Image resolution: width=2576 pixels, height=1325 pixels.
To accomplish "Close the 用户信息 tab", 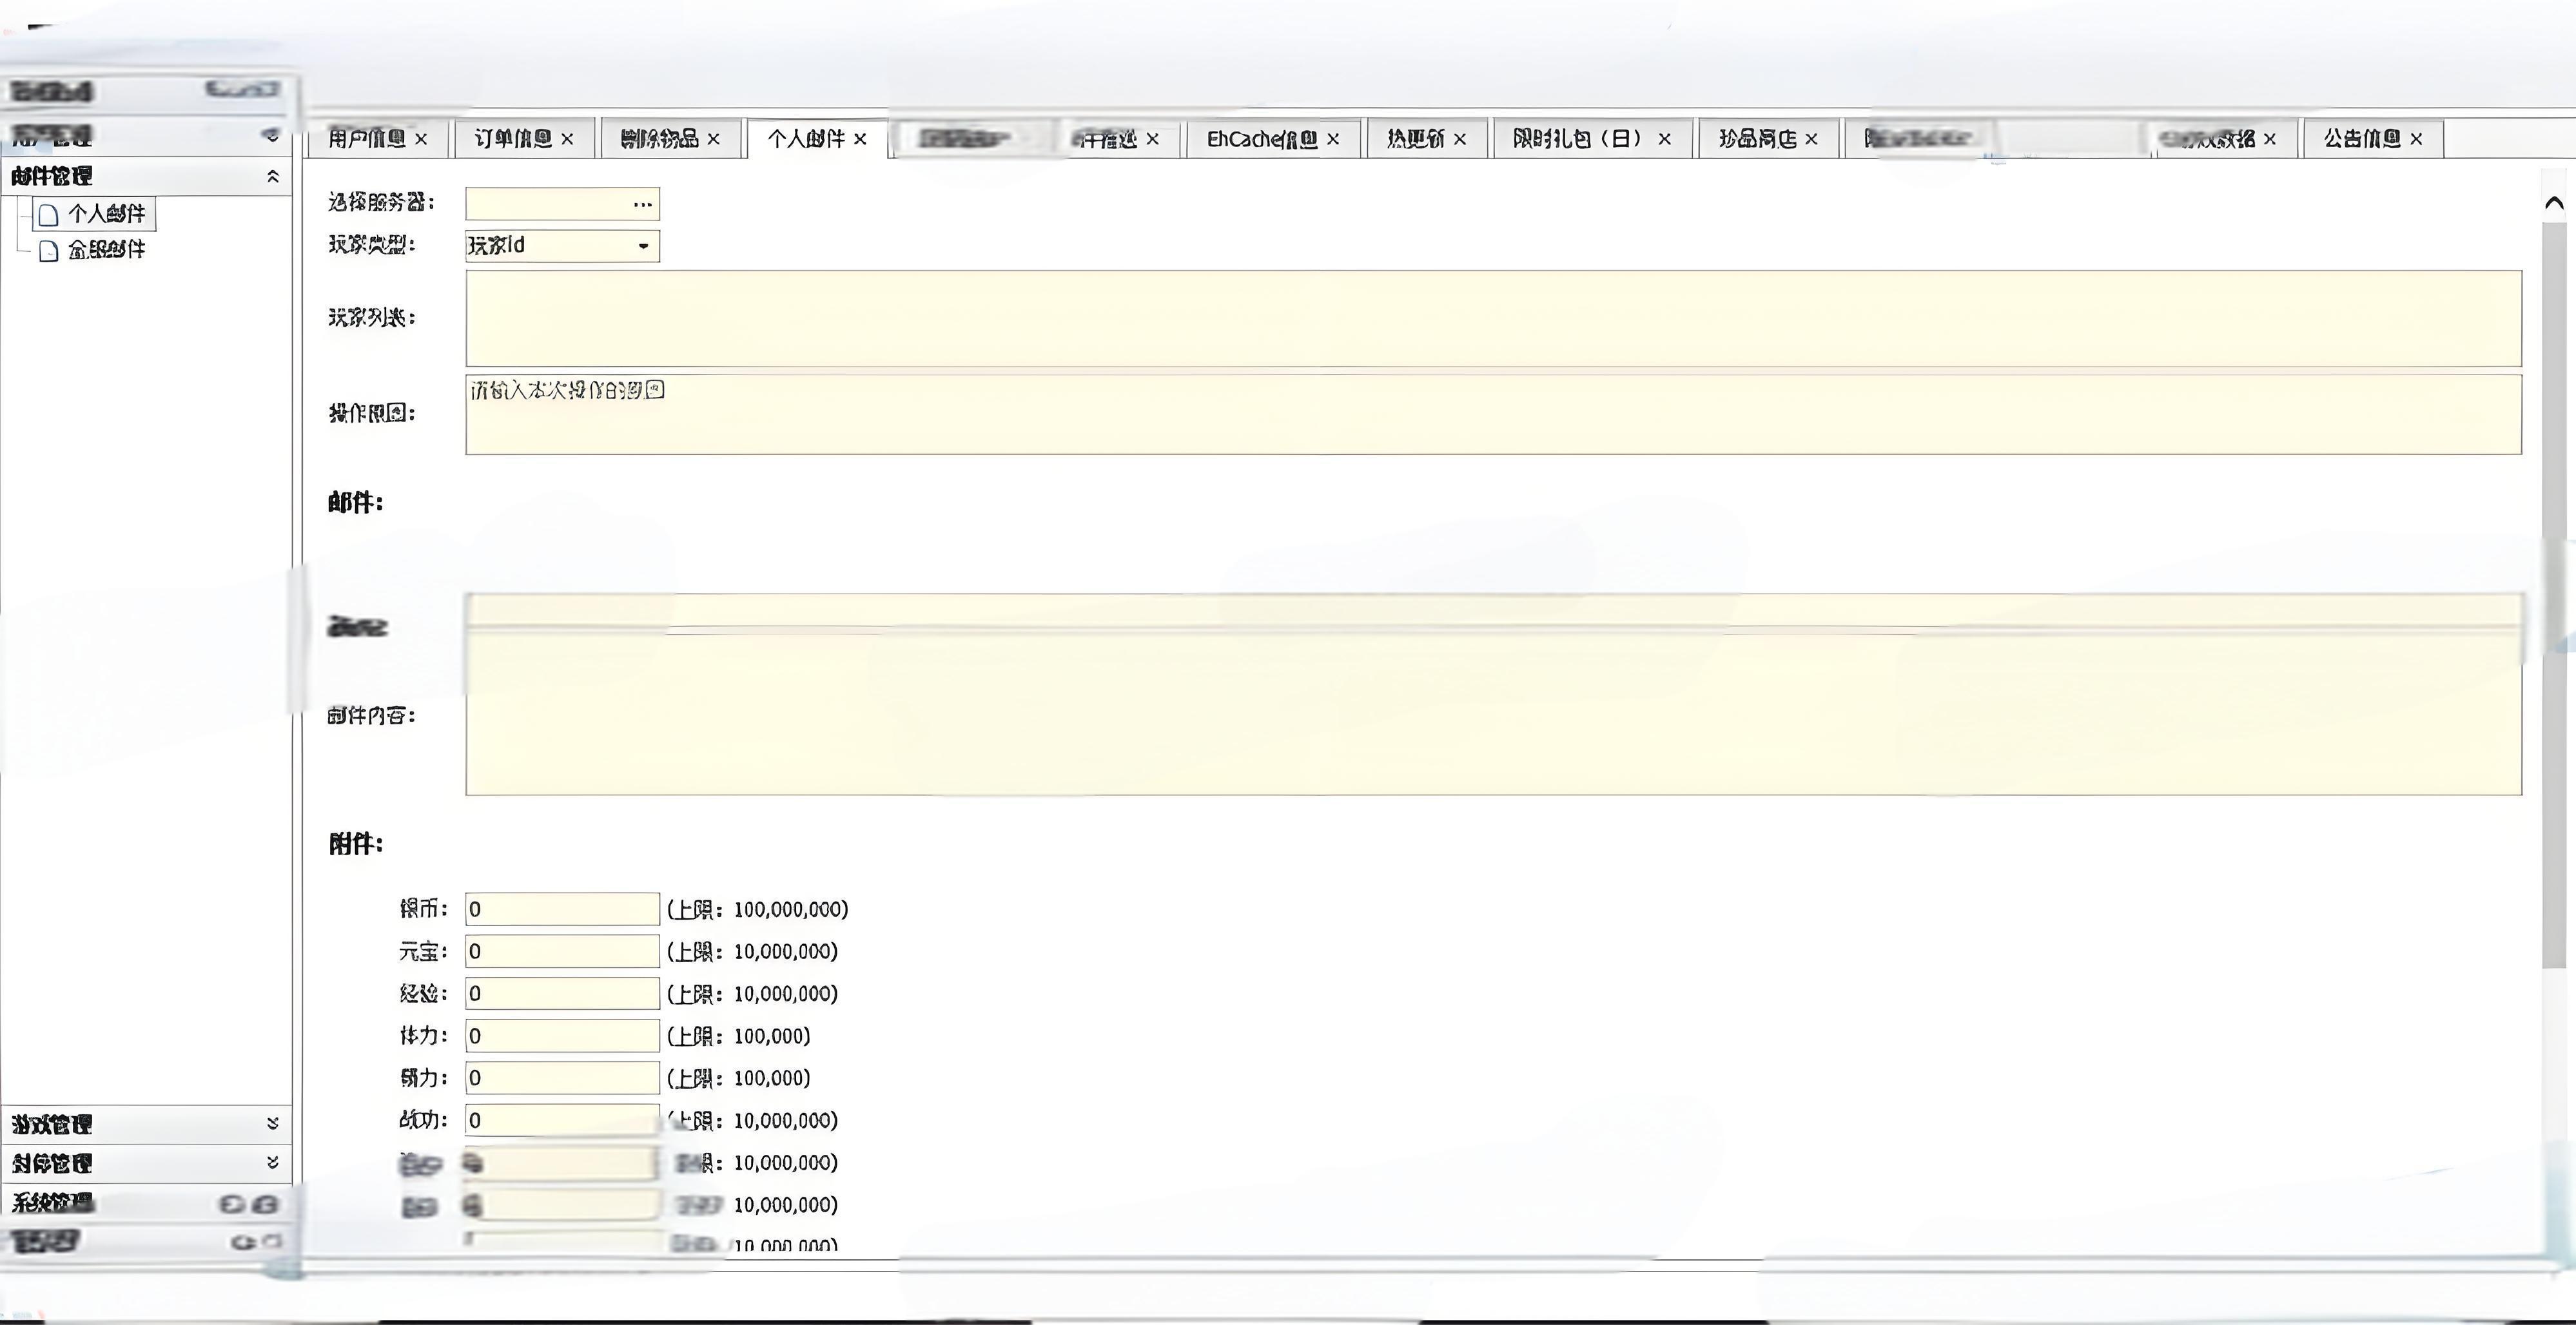I will point(421,139).
